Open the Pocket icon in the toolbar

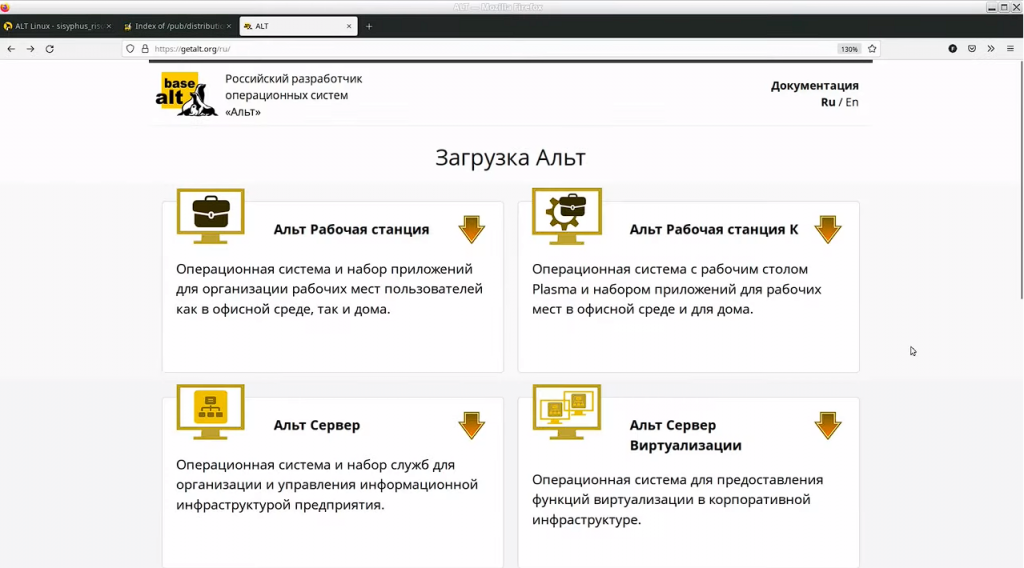pos(972,49)
